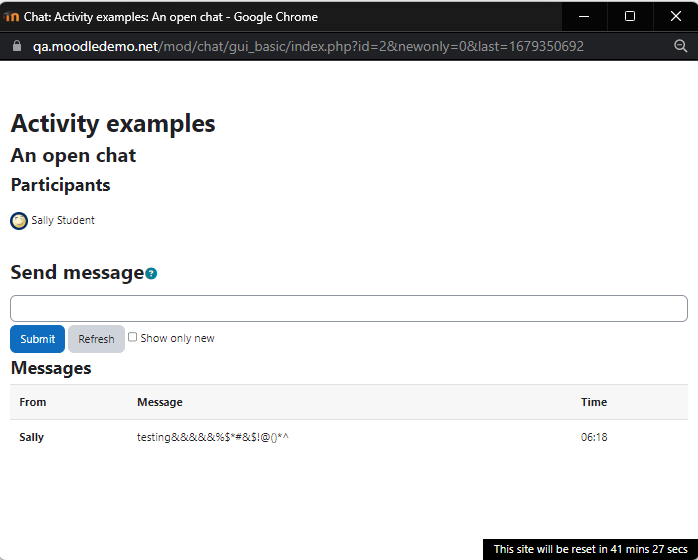Close the Chrome chat window
The height and width of the screenshot is (560, 698).
click(676, 16)
